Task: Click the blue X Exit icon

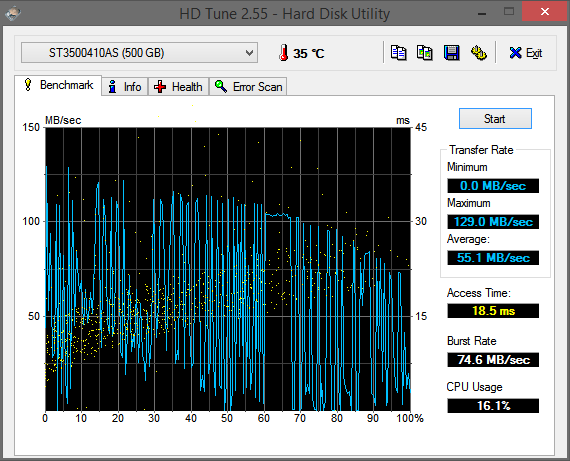Action: pos(515,53)
